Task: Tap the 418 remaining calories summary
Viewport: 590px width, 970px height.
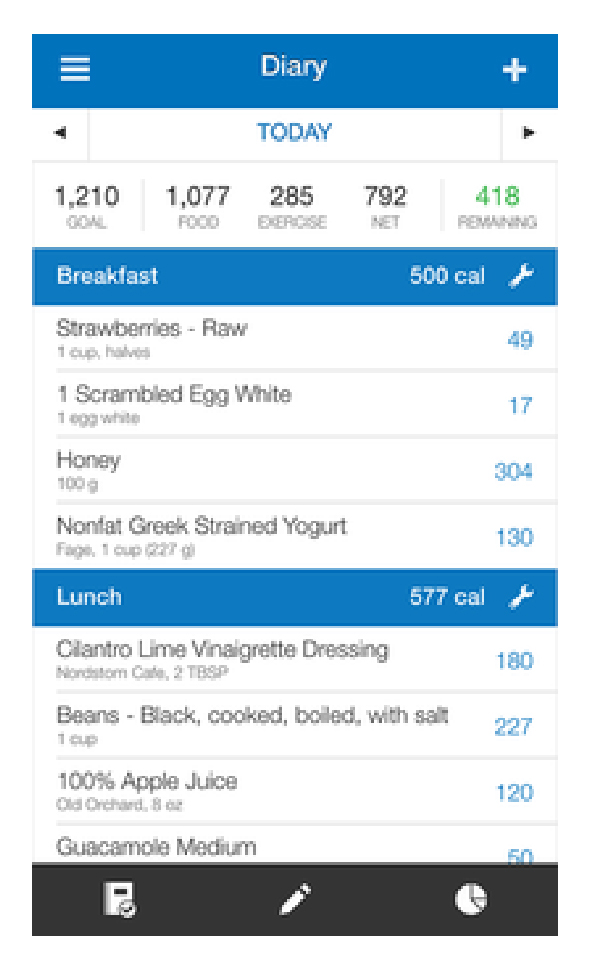Action: pos(497,206)
